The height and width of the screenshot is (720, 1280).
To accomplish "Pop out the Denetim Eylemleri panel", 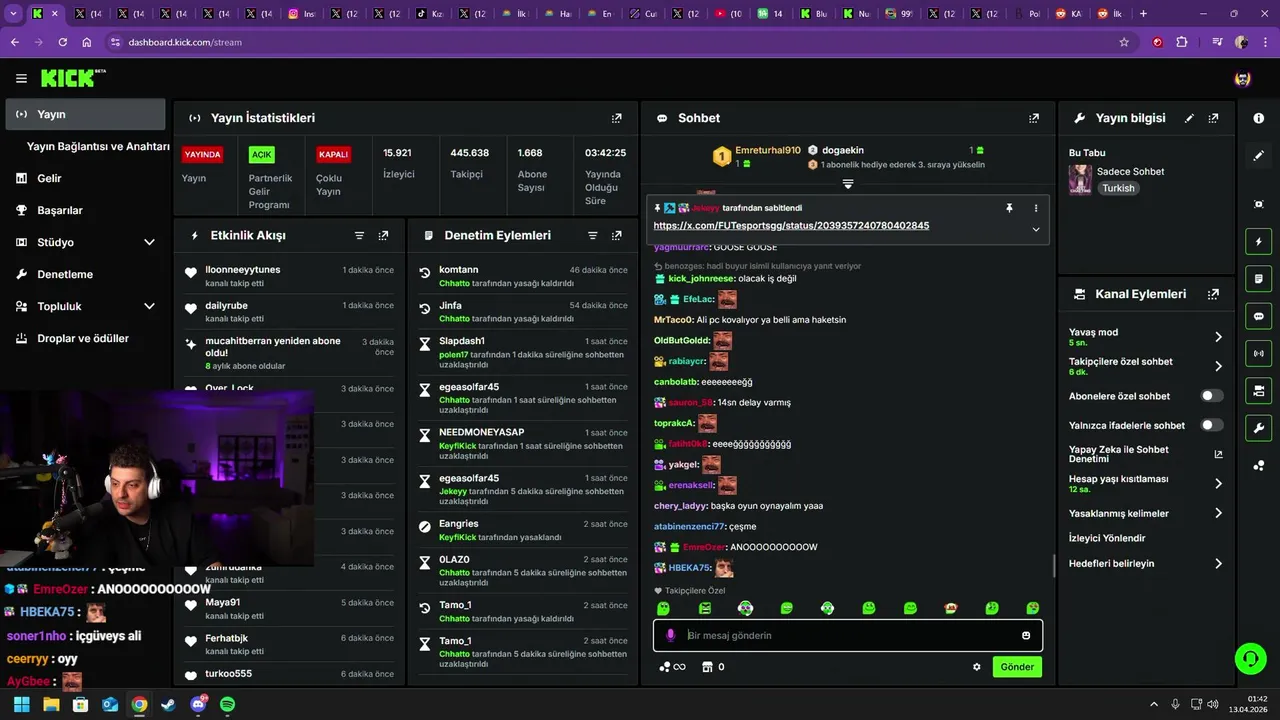I will coord(617,236).
